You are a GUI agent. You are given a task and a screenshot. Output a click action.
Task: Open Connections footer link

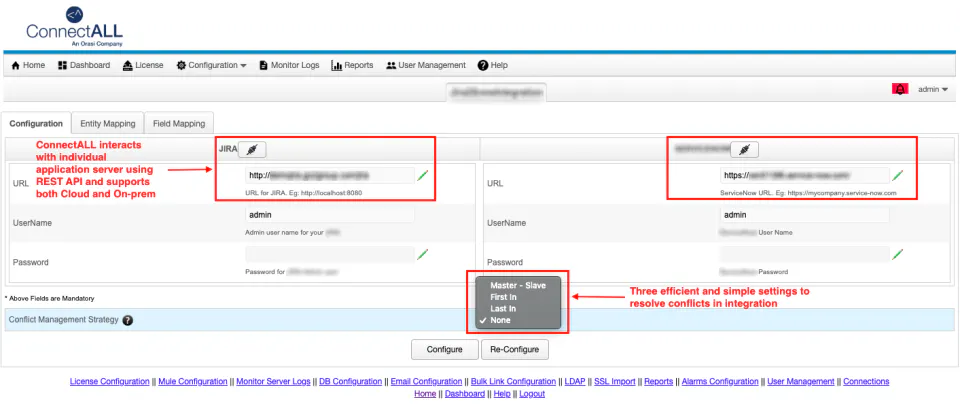(866, 381)
